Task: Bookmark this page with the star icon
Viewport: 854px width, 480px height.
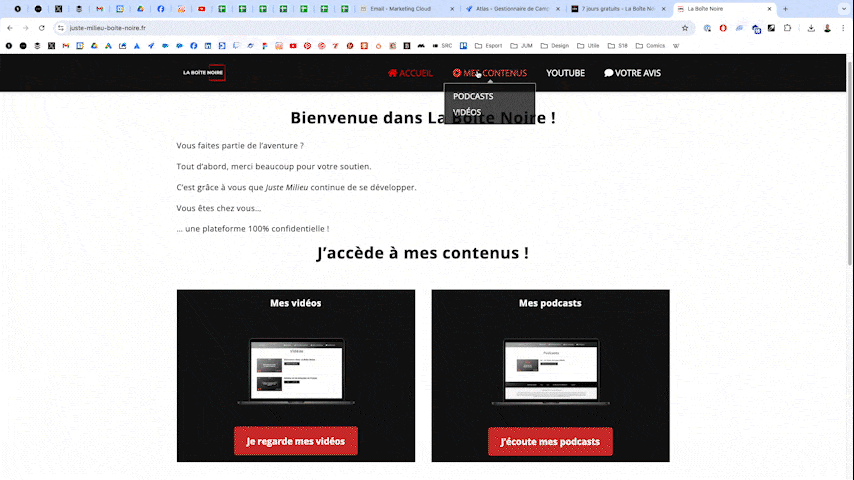Action: click(685, 28)
